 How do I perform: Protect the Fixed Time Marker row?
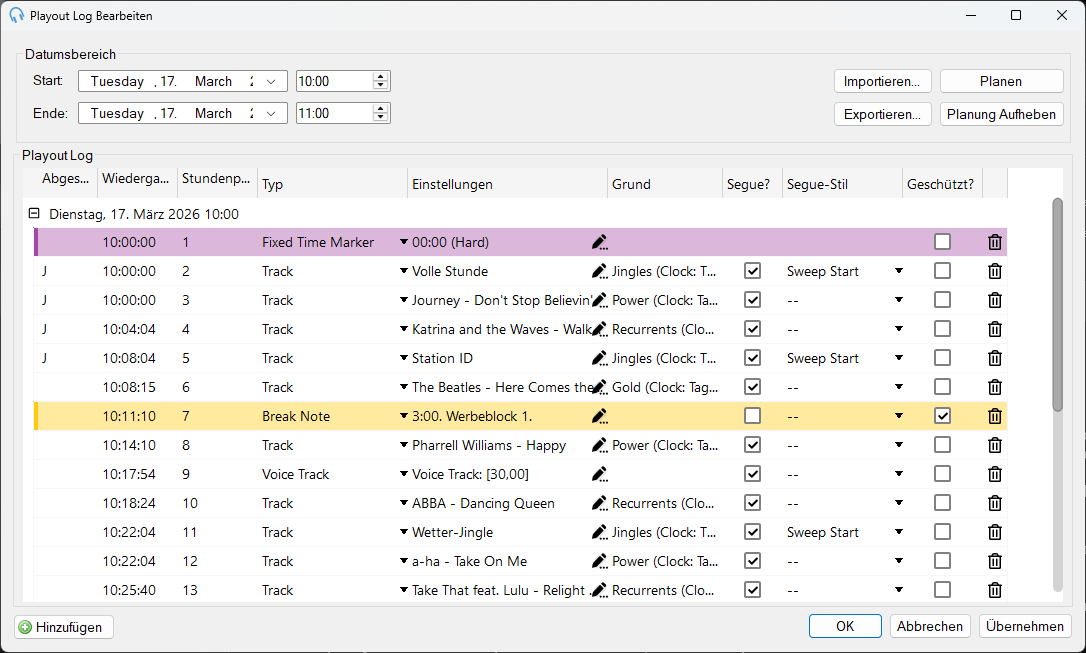click(942, 242)
